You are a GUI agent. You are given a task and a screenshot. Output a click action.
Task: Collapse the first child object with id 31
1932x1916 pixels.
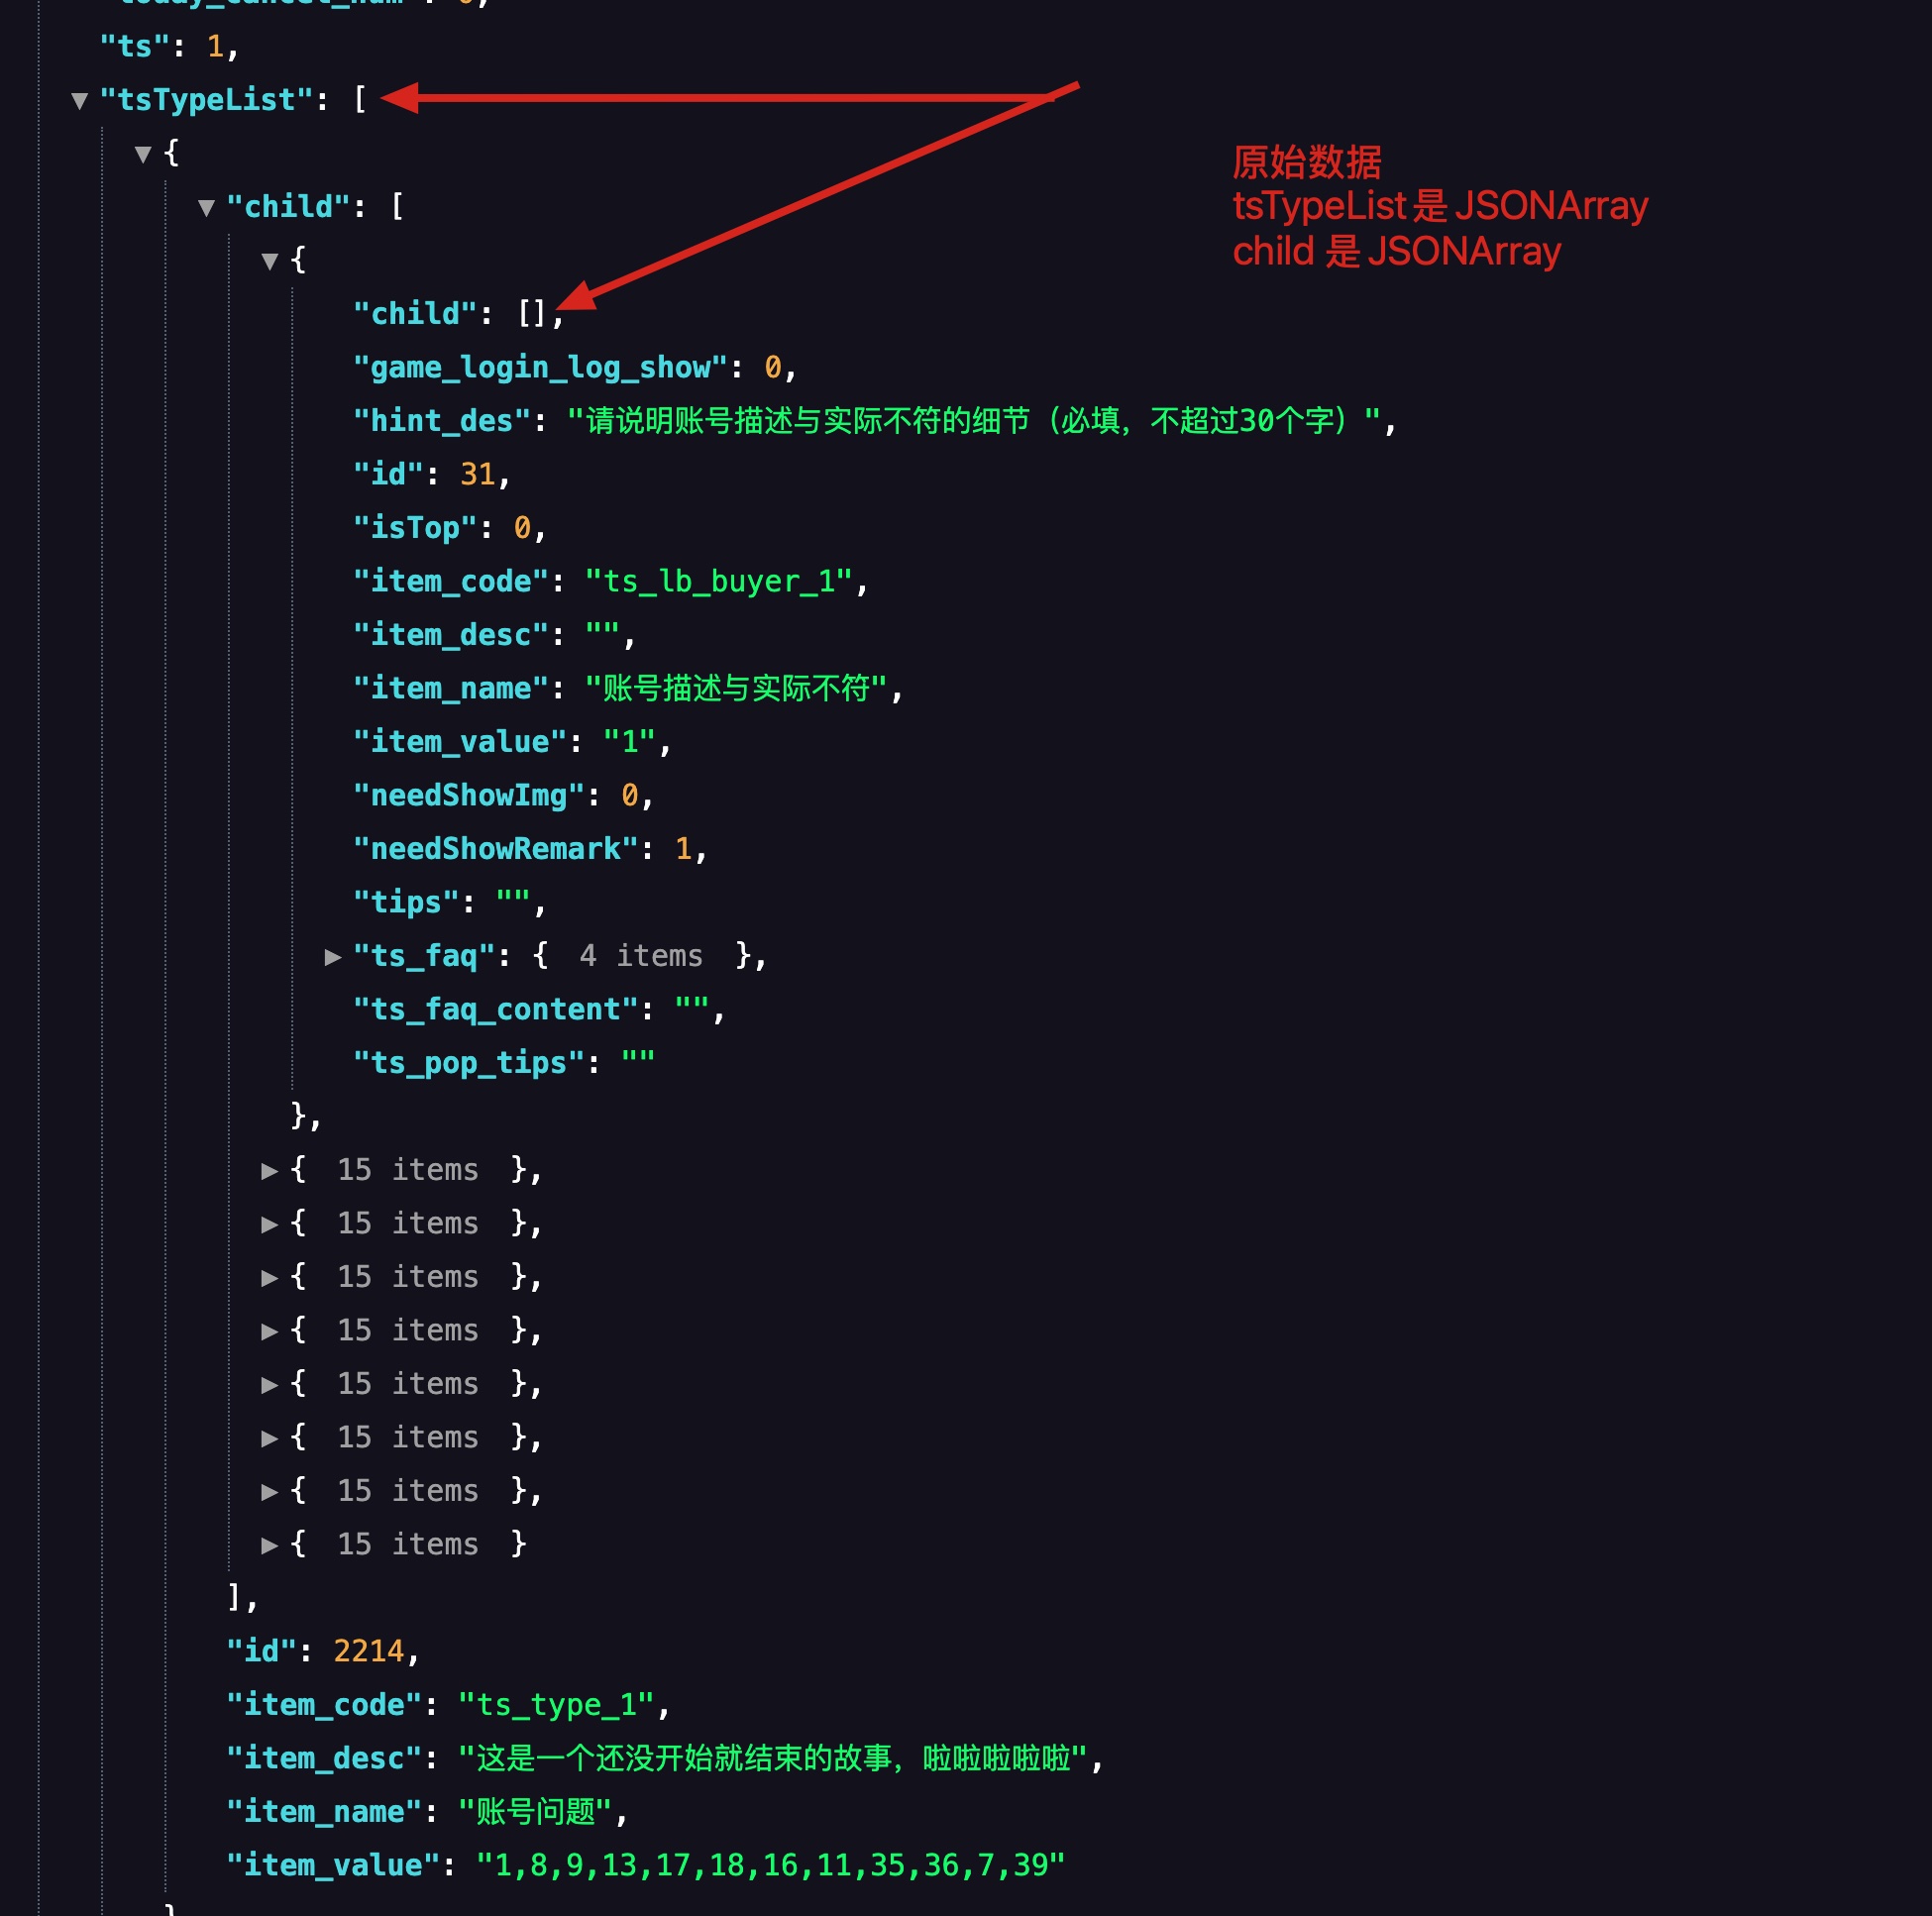tap(269, 261)
